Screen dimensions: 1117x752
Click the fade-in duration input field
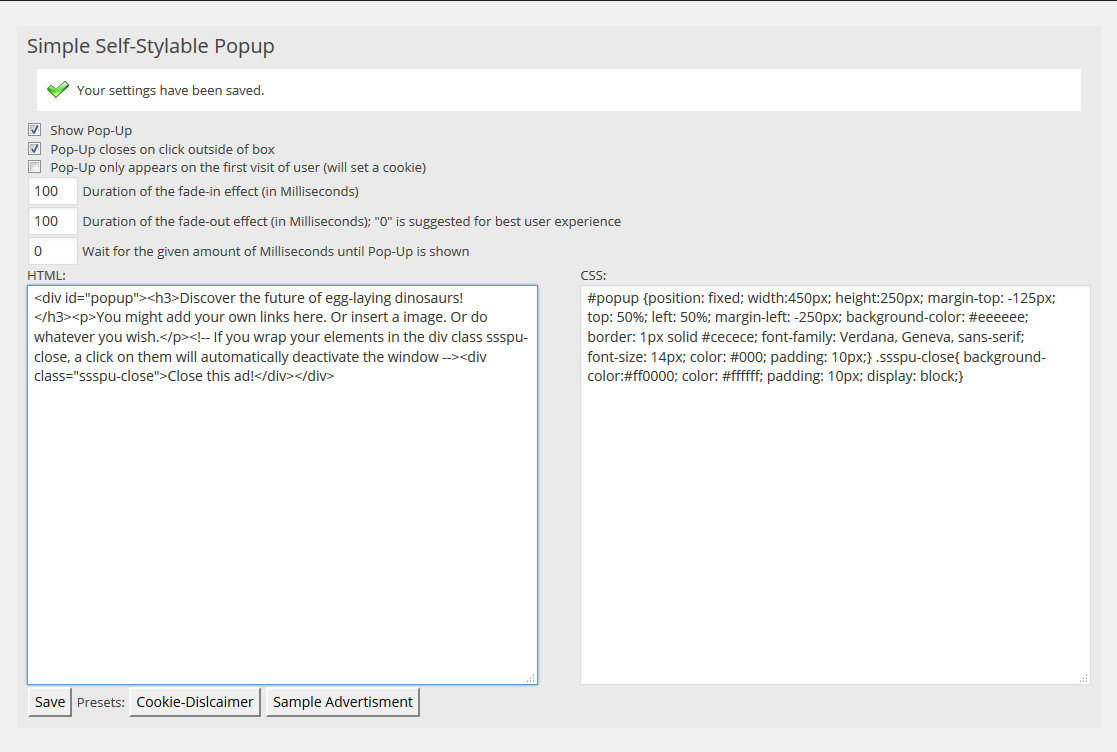(x=53, y=191)
